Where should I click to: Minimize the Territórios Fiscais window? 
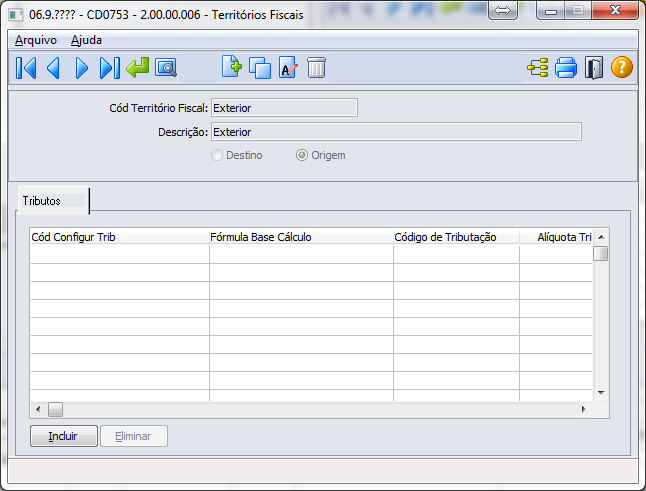pyautogui.click(x=551, y=10)
